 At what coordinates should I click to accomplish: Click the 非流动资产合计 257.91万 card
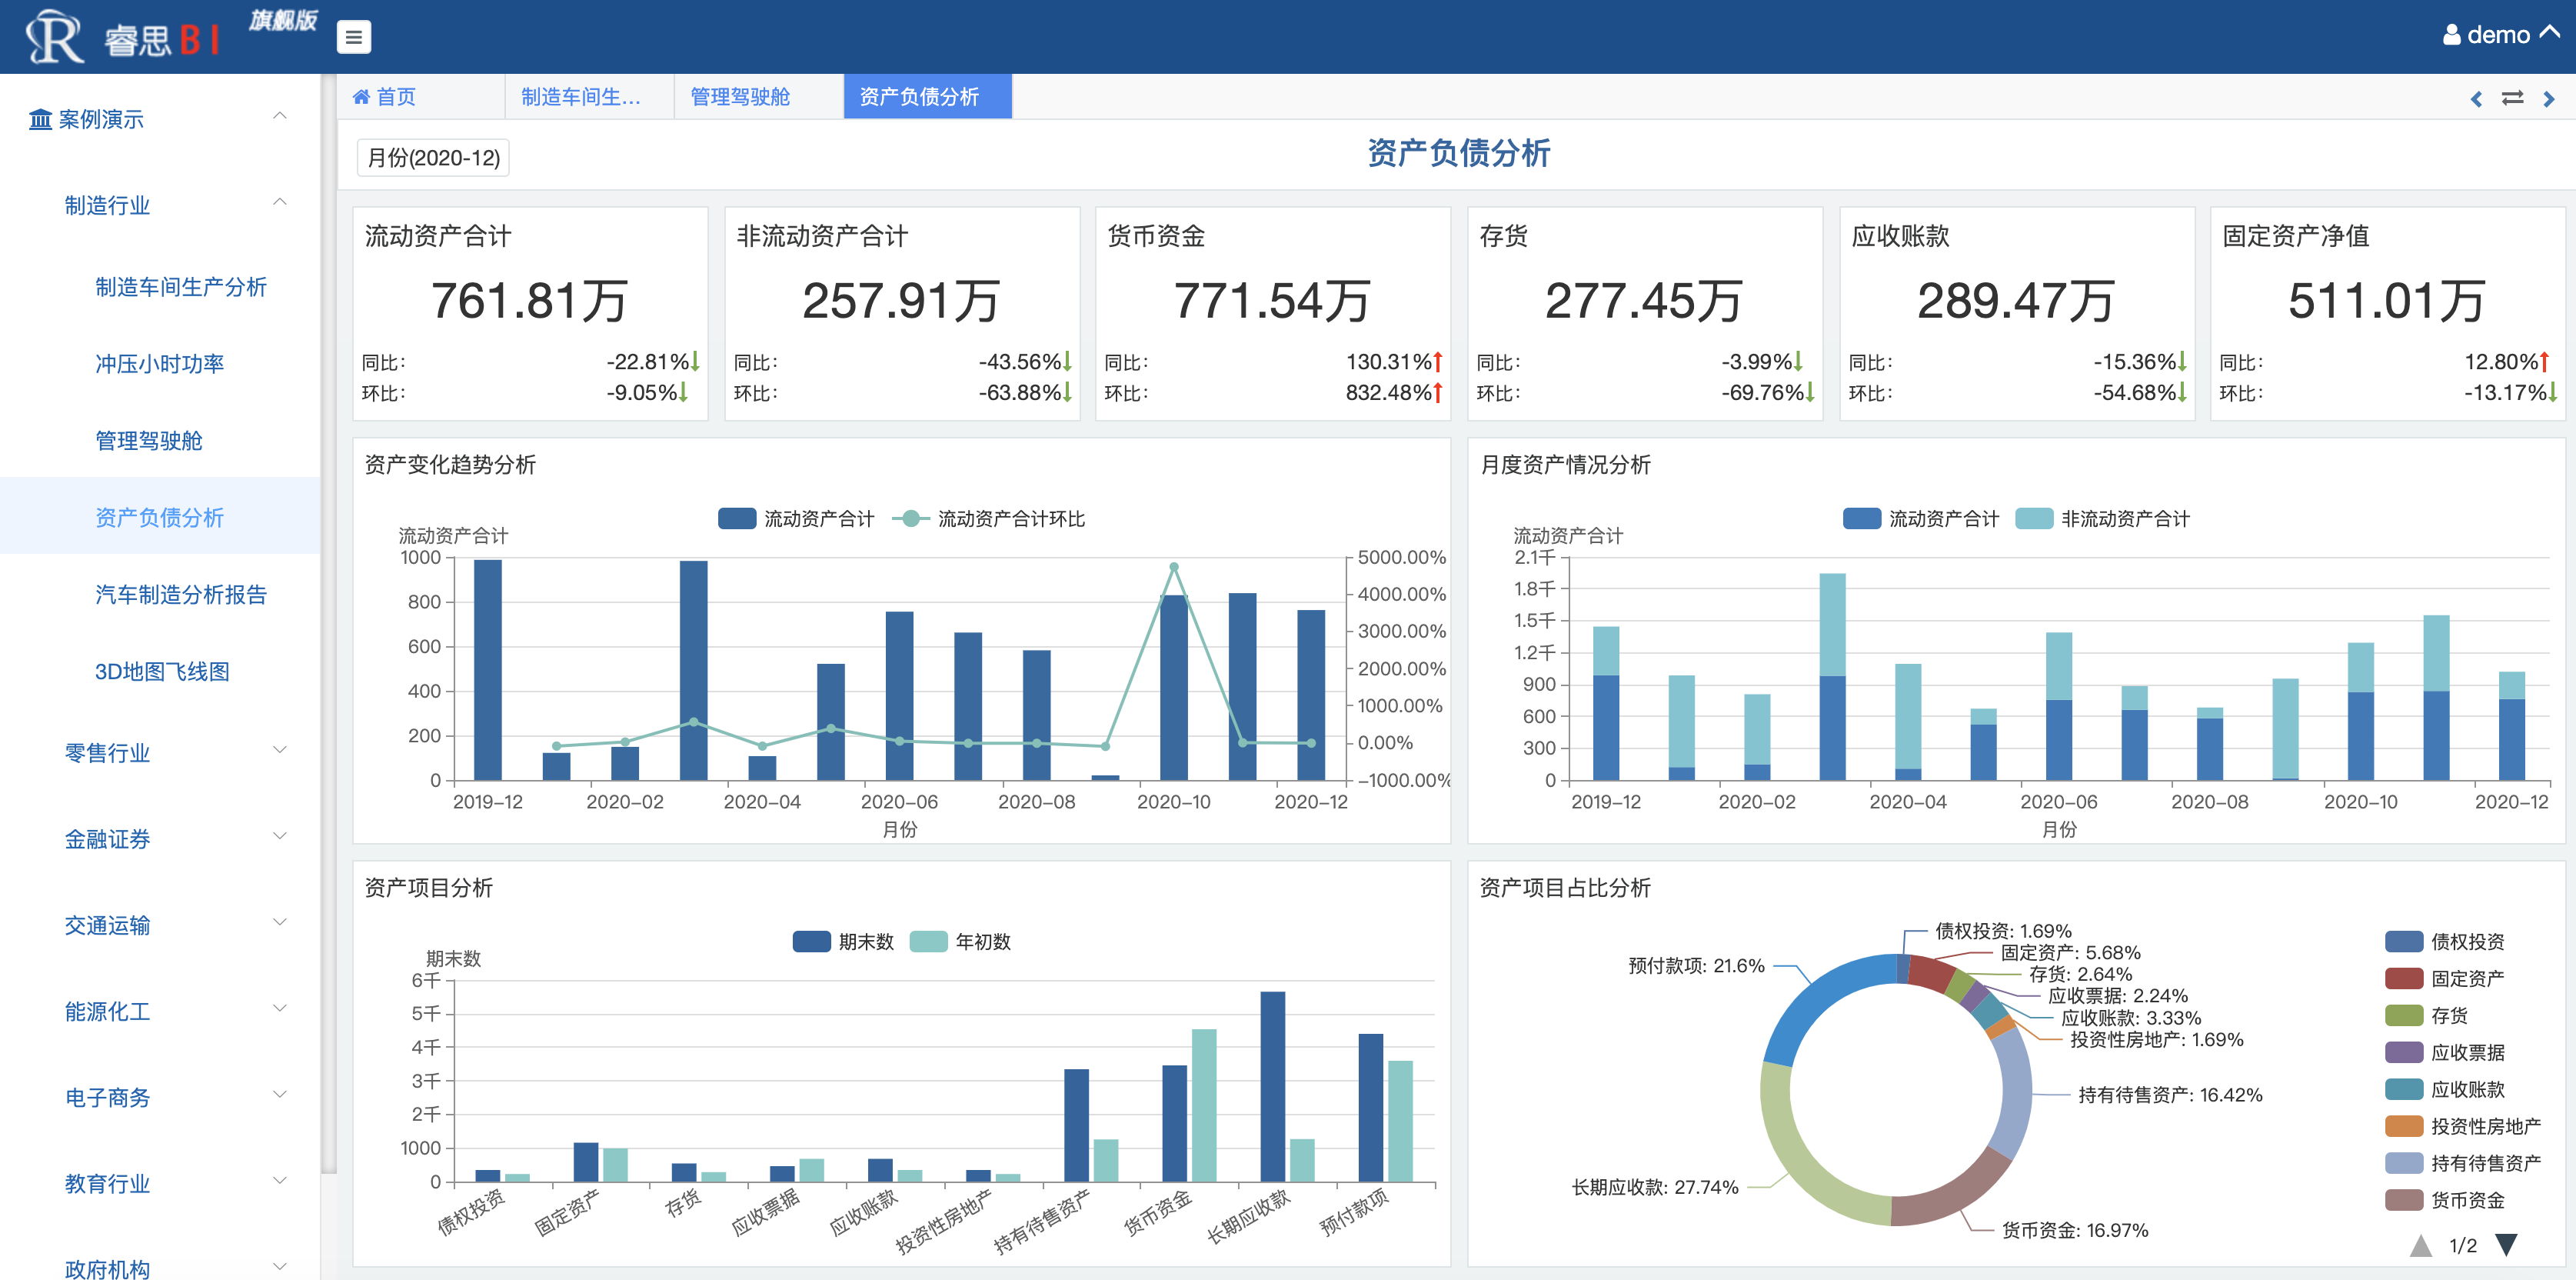click(x=901, y=314)
